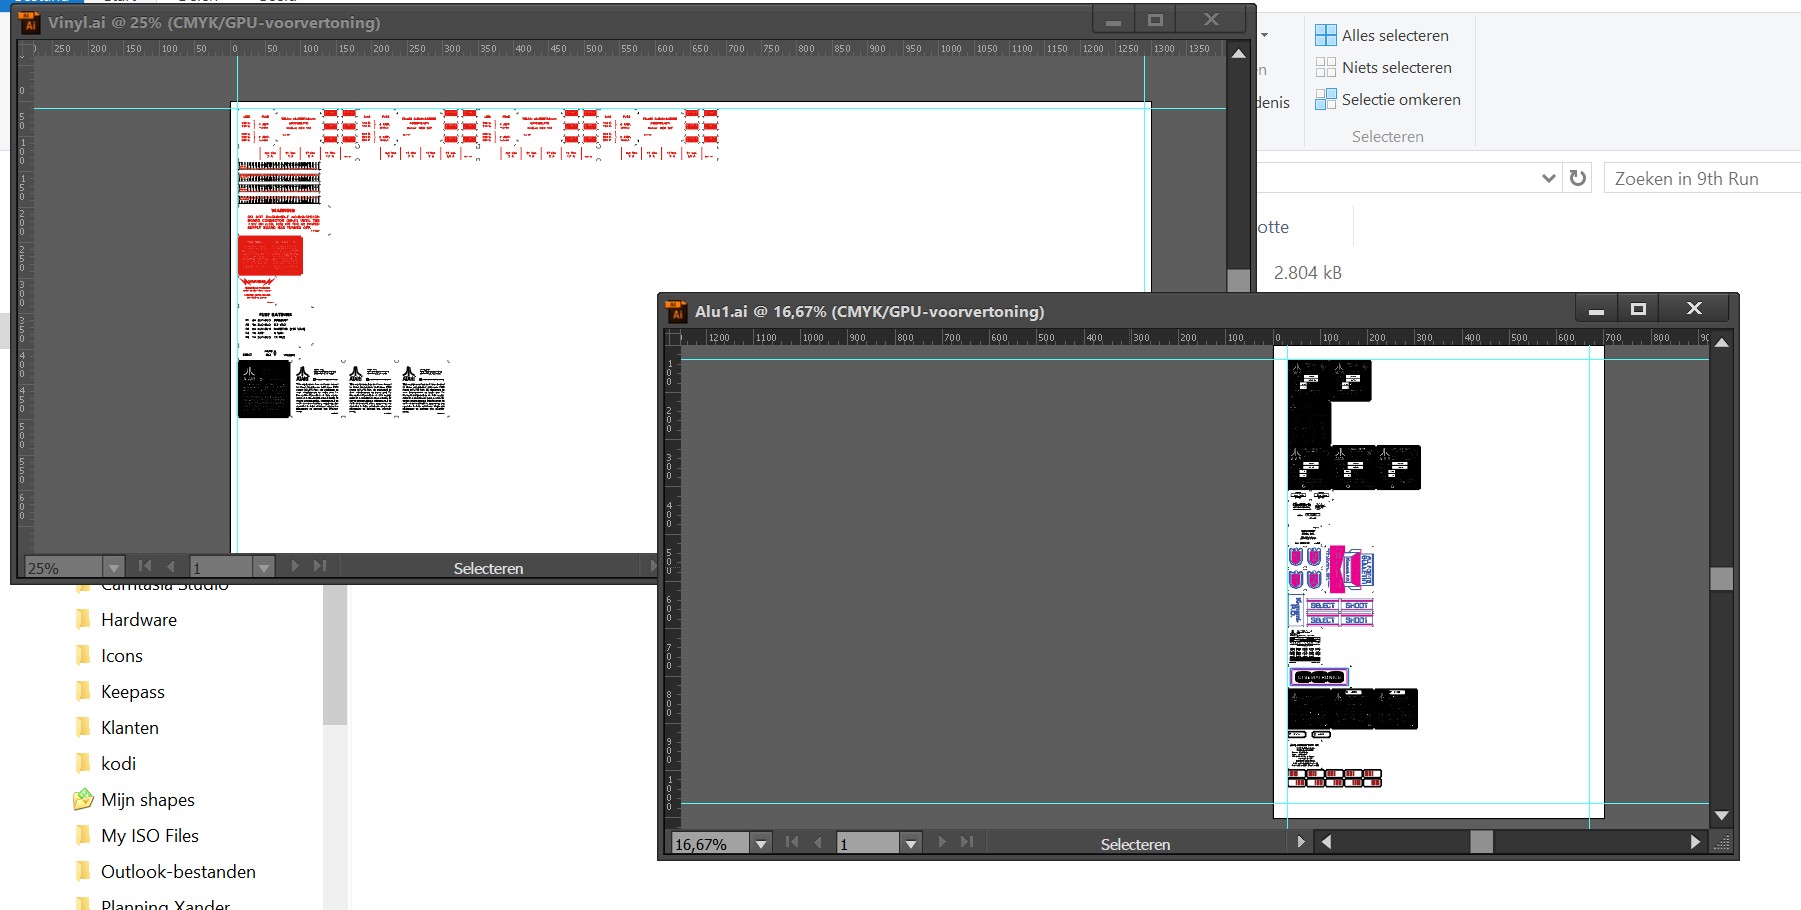
Task: Refresh the Explorer folder view
Action: point(1578,178)
